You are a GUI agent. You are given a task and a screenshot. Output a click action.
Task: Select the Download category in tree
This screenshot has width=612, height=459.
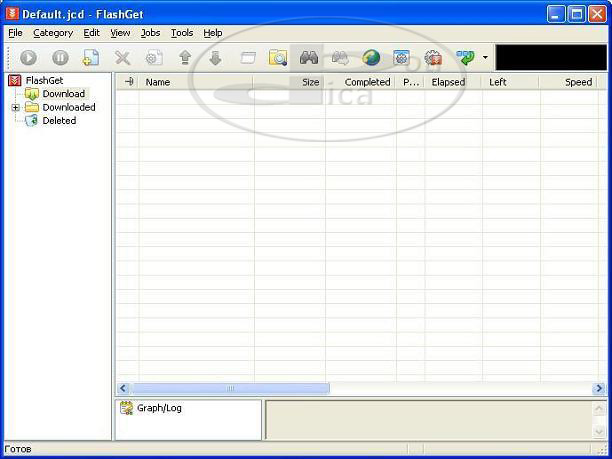pos(63,94)
